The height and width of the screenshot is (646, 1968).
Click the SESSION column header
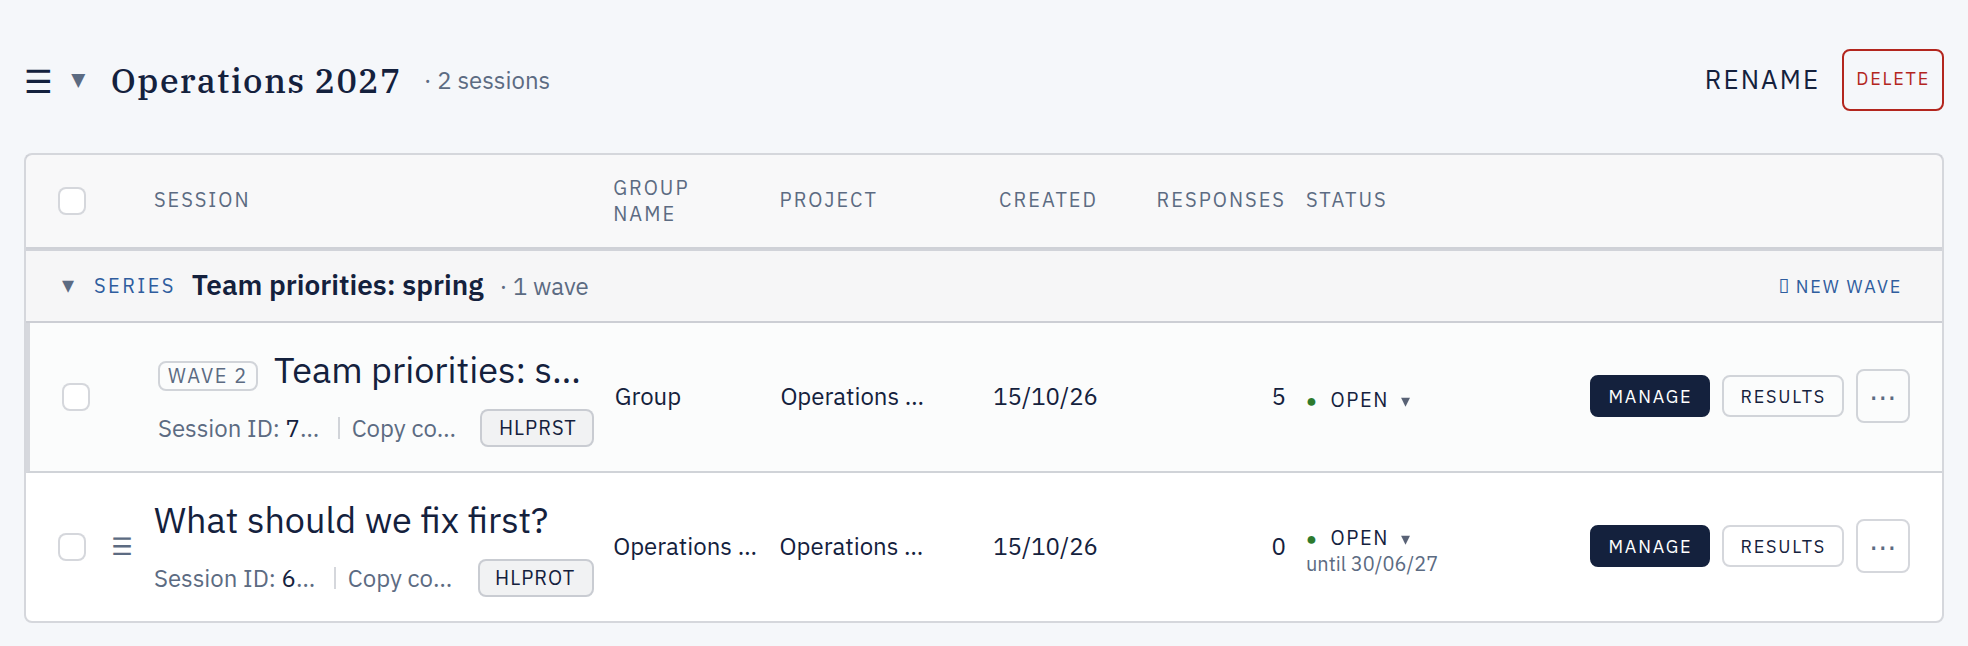pyautogui.click(x=202, y=200)
